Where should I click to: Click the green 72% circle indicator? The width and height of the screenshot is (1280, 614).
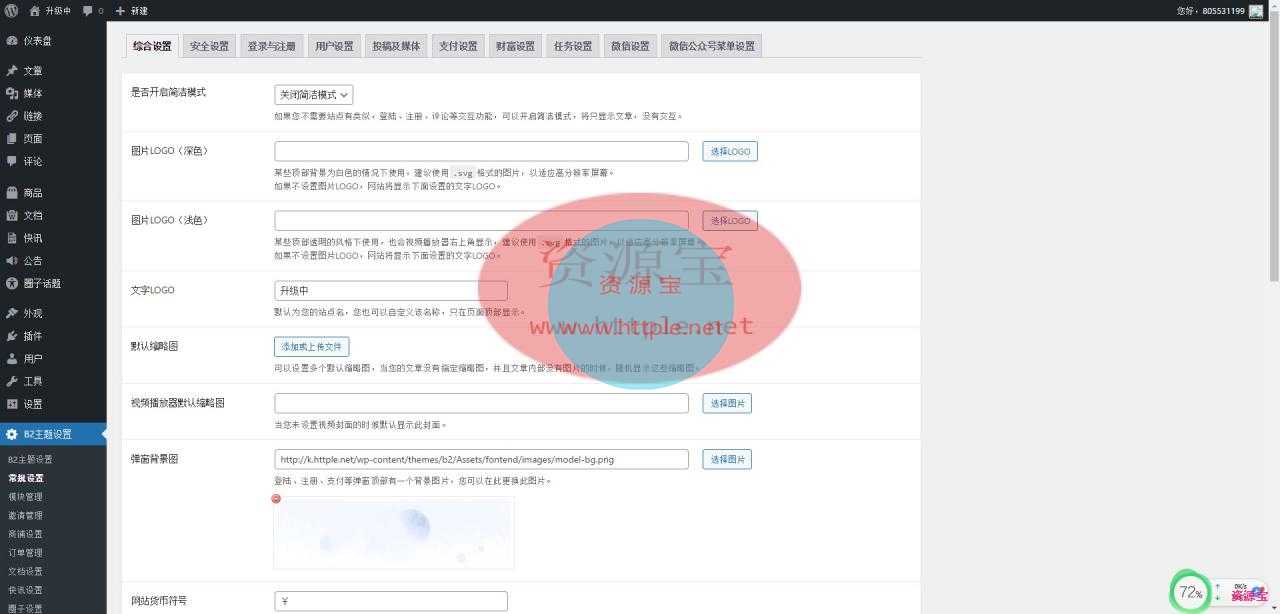pos(1190,592)
